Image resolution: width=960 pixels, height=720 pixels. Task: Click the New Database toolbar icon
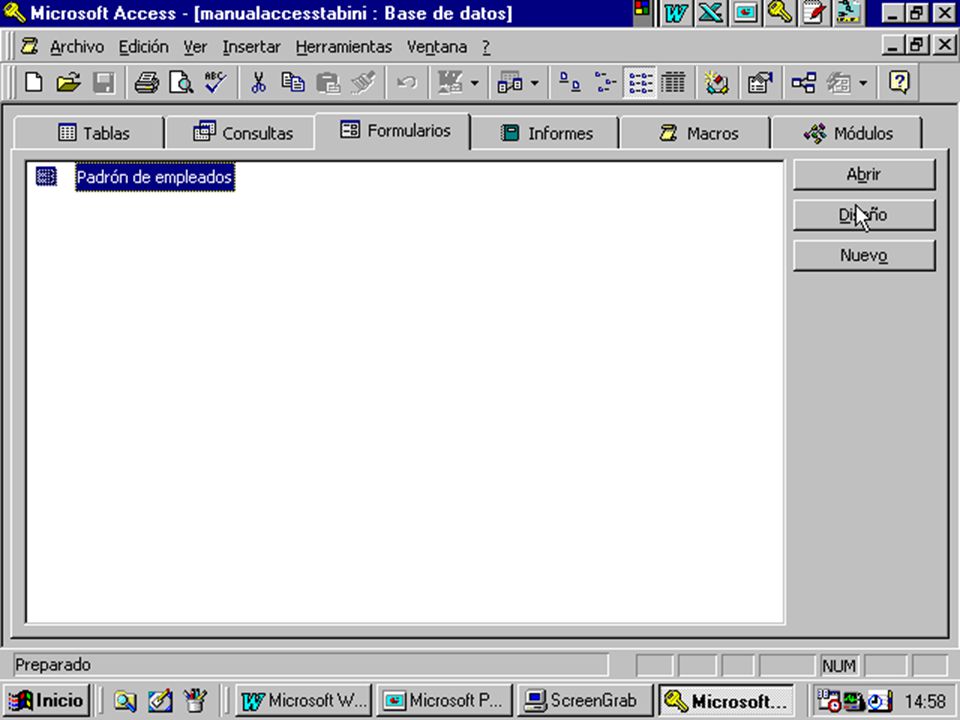point(34,82)
